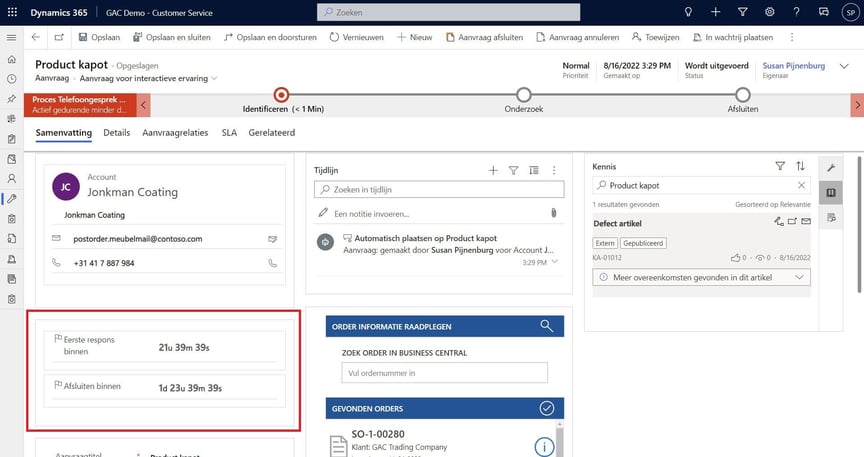This screenshot has width=864, height=457.
Task: Open the Jonkman Coating account
Action: pos(133,192)
